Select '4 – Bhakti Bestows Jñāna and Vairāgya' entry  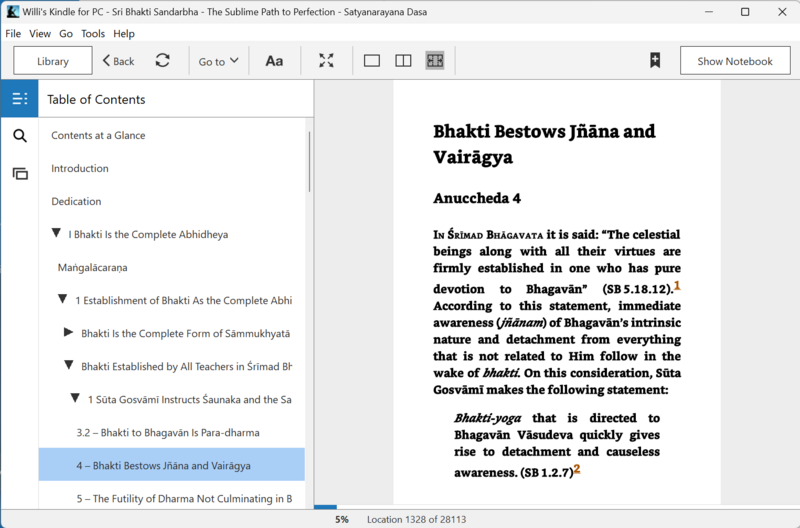point(171,465)
